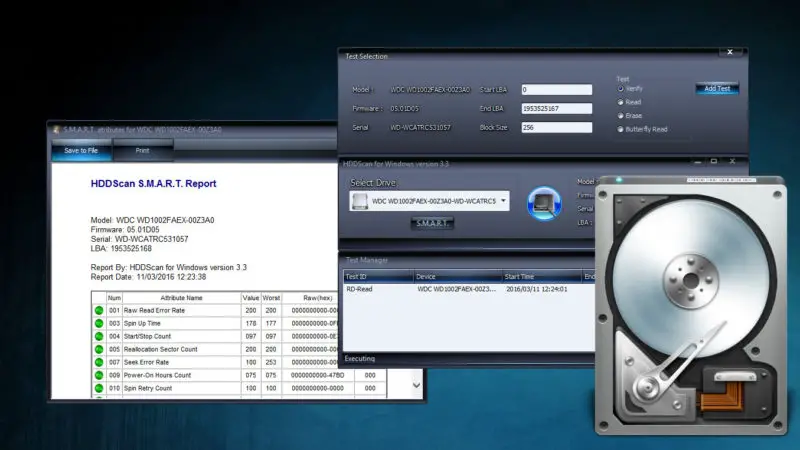800x450 pixels.
Task: Maximize the HDDScan for Windows window
Action: click(x=714, y=162)
